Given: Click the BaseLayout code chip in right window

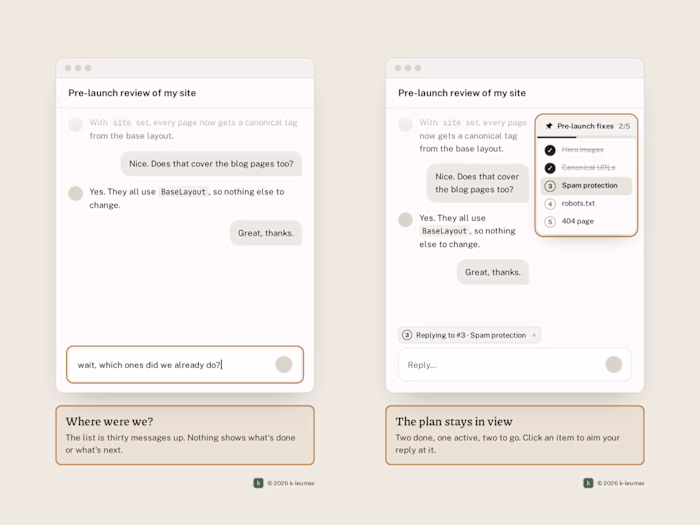Looking at the screenshot, I should (x=444, y=231).
